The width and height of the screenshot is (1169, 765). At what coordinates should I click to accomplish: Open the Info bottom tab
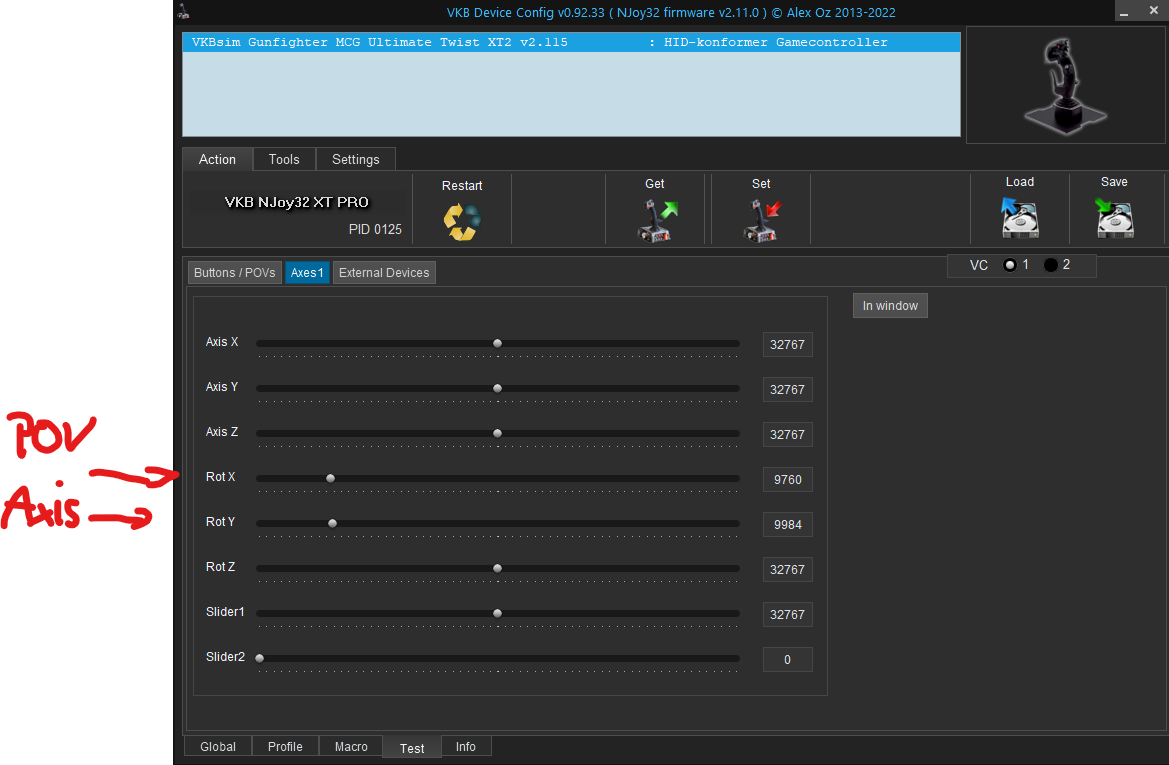(x=466, y=746)
